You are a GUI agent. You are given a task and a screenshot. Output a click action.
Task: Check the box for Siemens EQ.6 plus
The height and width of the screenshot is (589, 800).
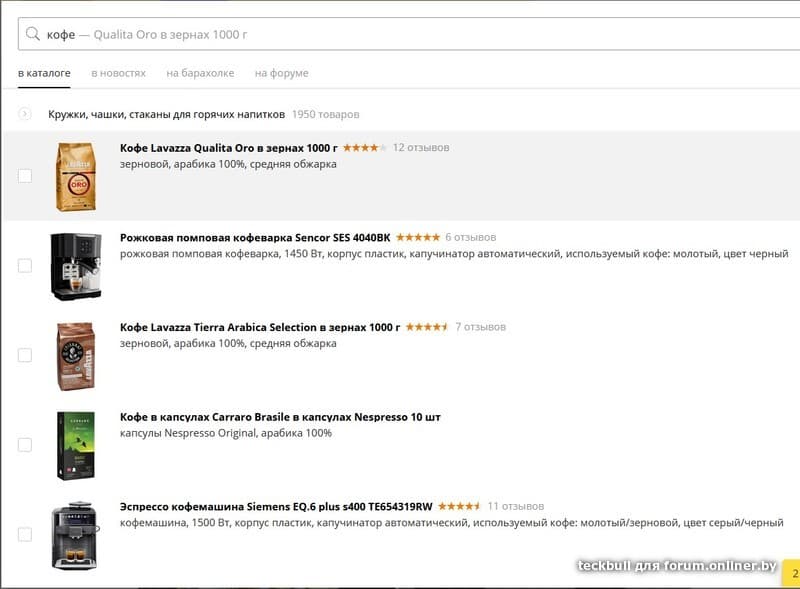coord(25,535)
